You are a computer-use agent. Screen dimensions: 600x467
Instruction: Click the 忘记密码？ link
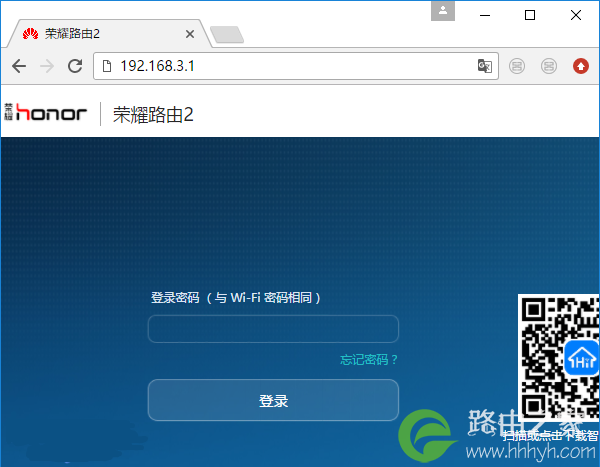pos(369,359)
